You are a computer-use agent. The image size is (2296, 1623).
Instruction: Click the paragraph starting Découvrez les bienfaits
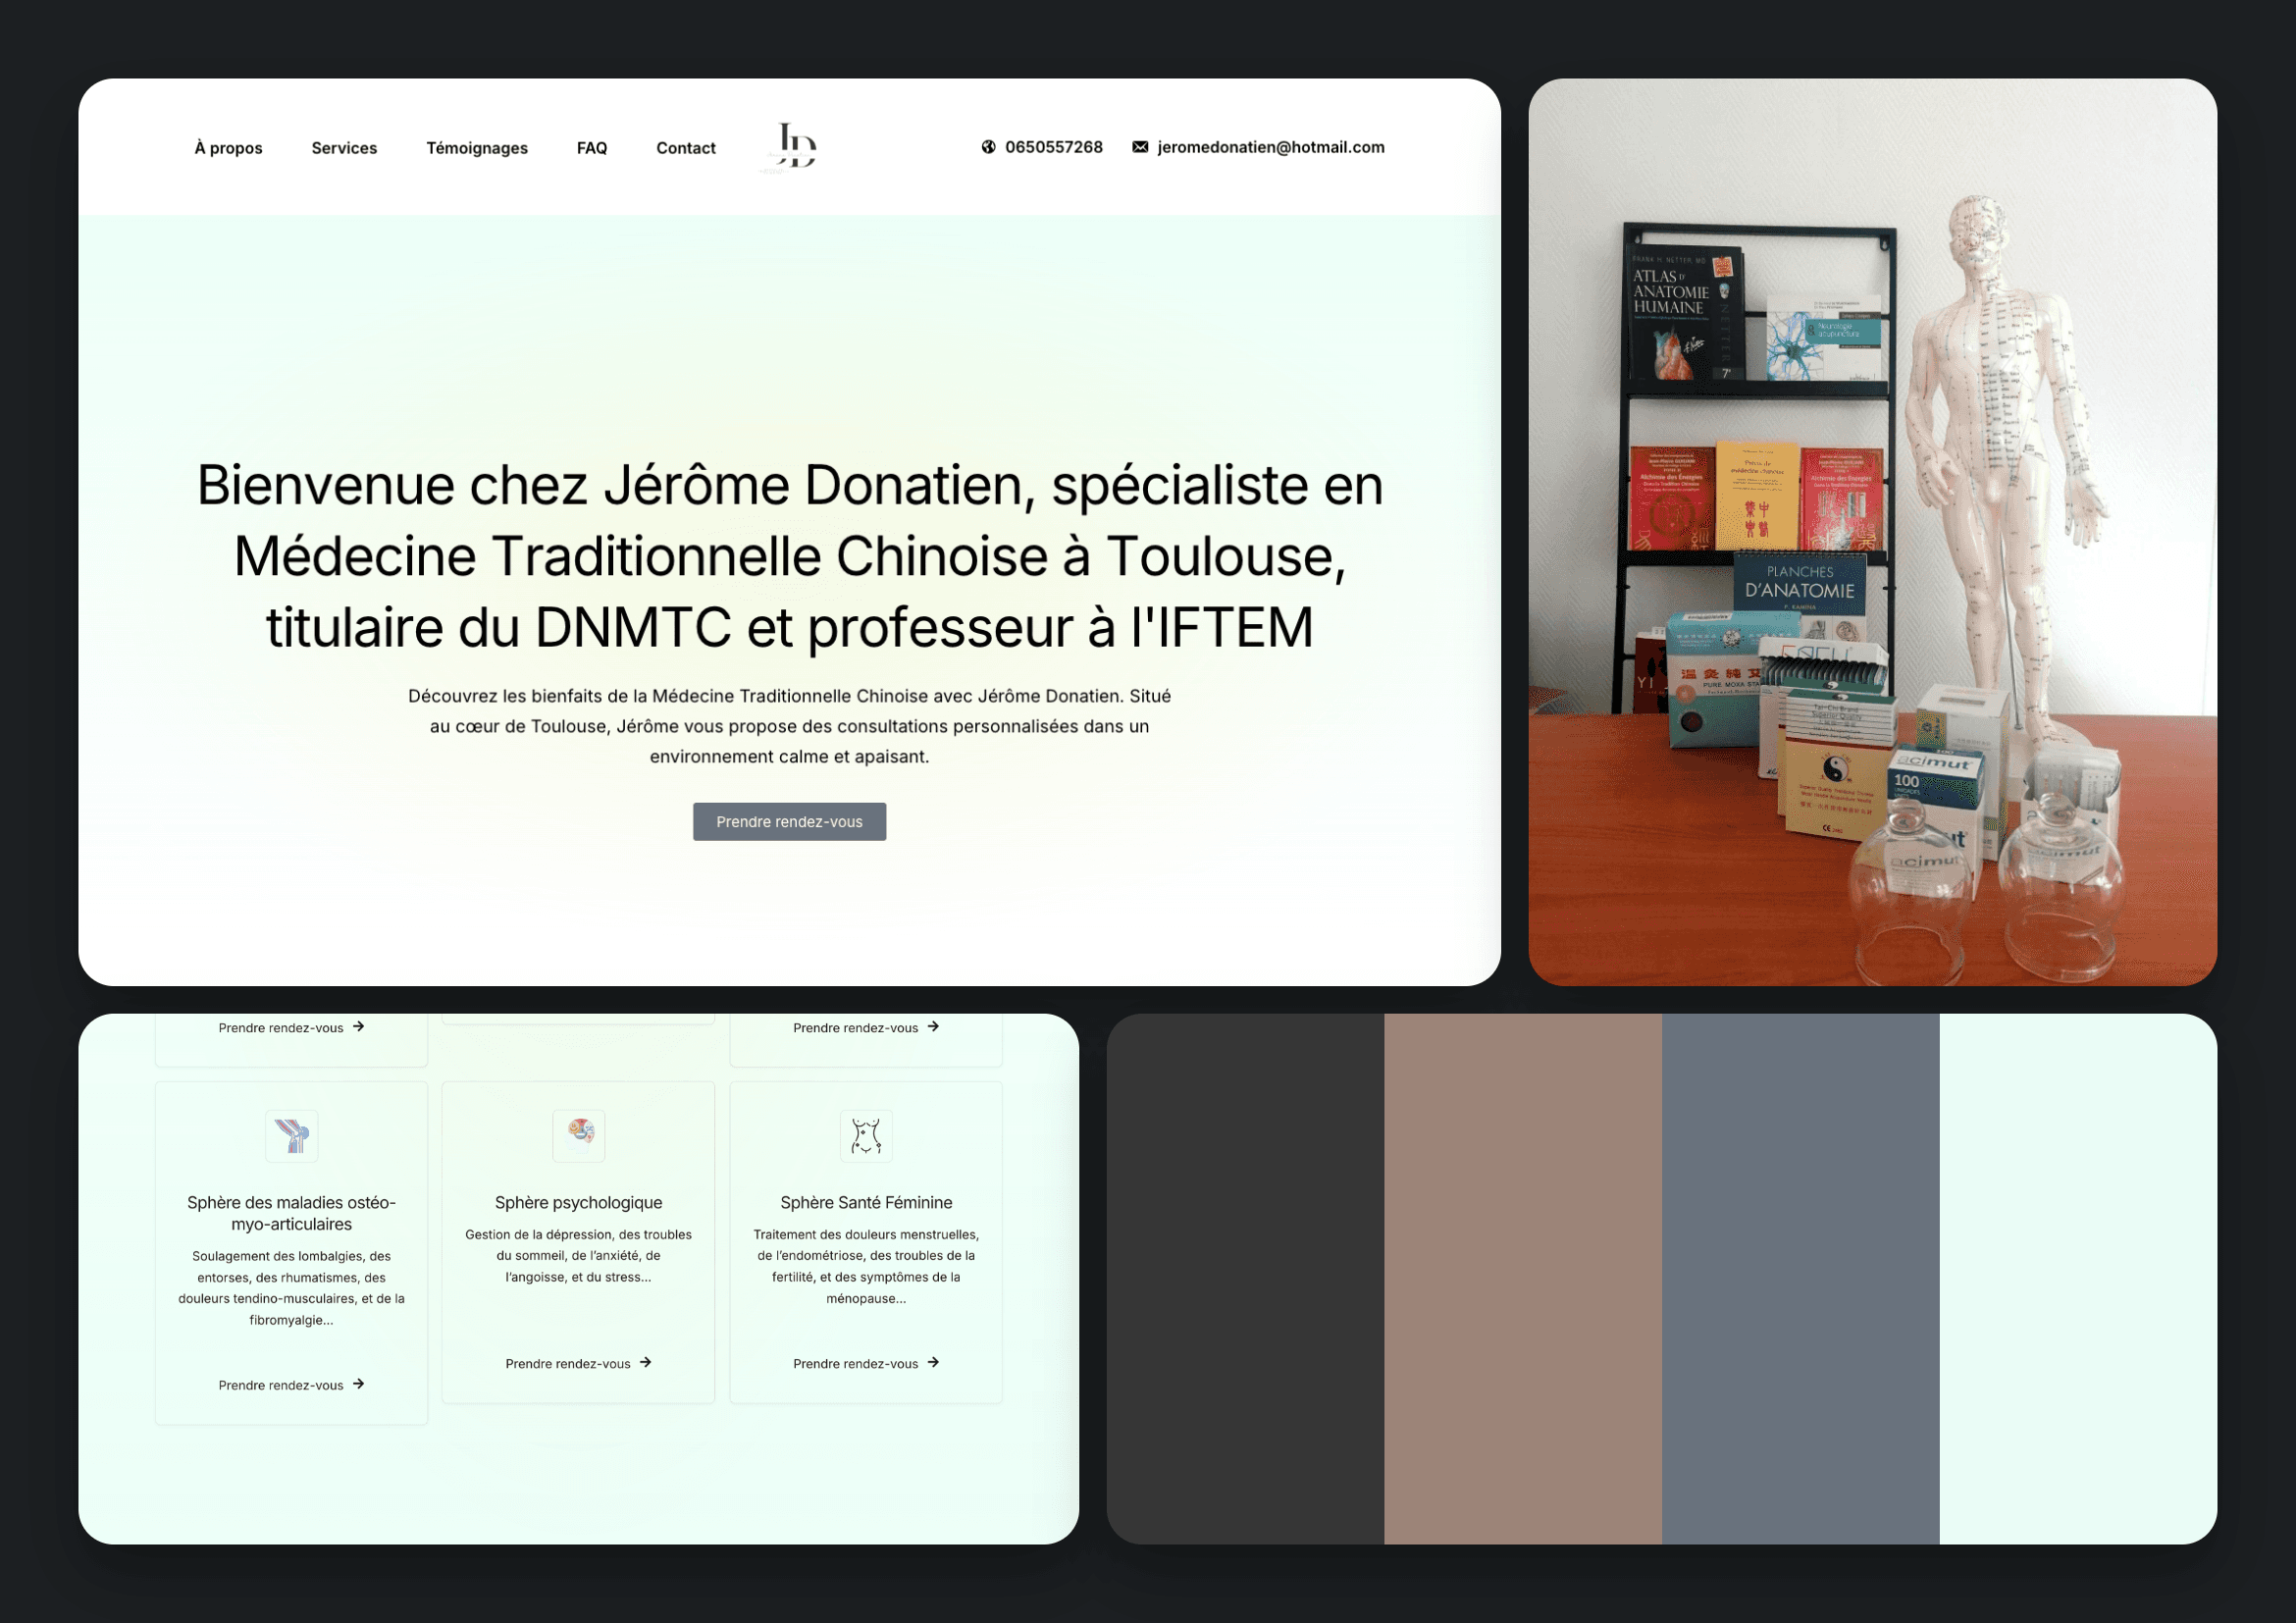point(789,726)
